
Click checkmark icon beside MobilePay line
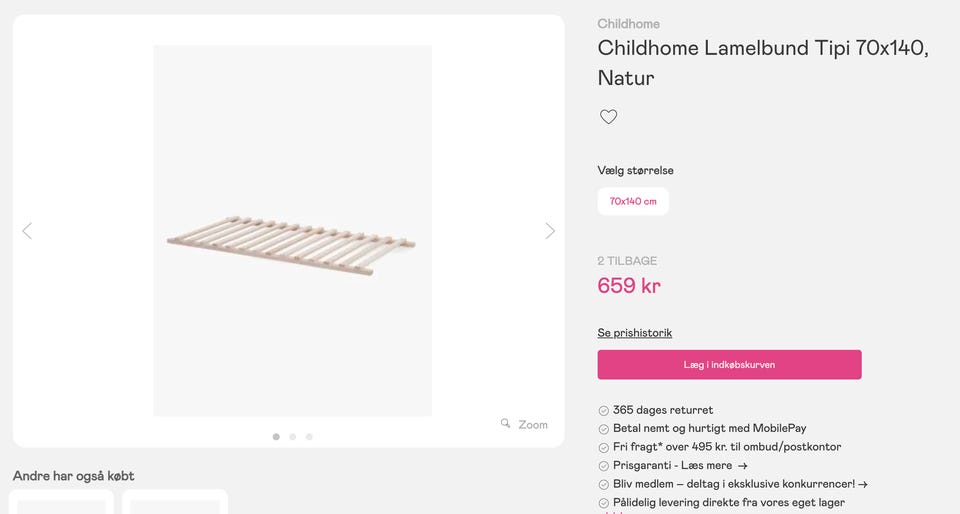[604, 429]
